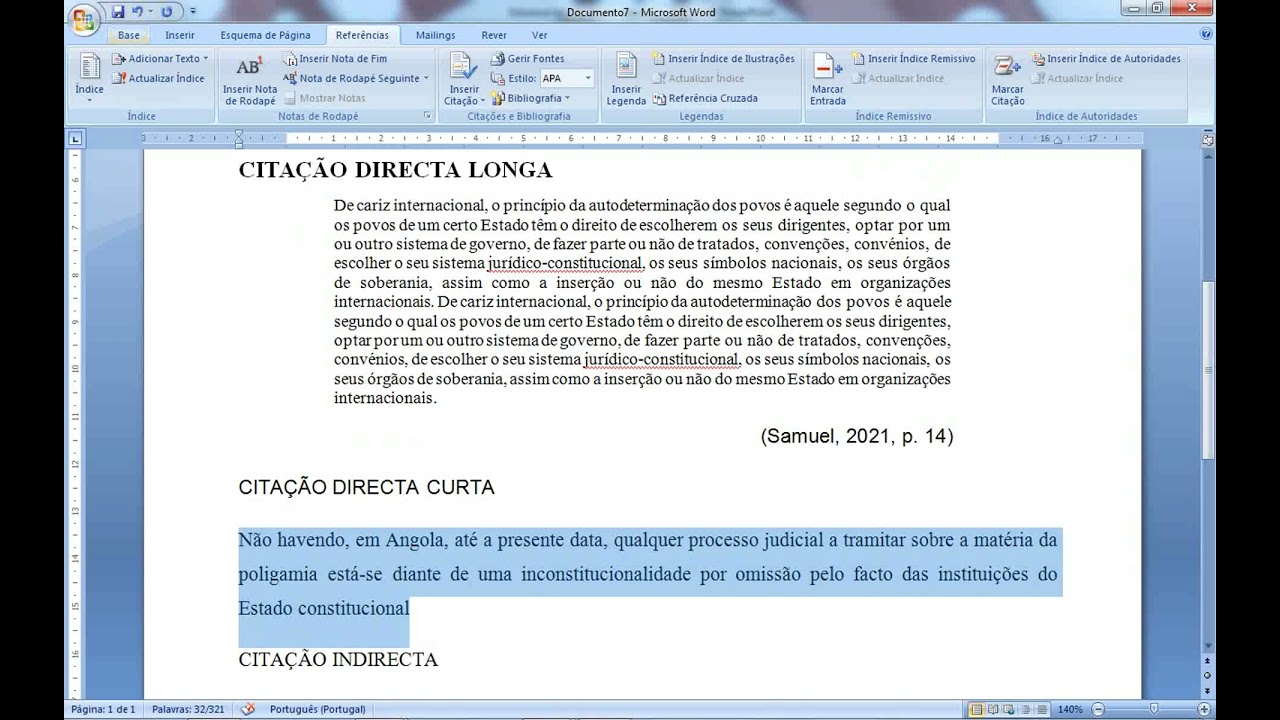Click Inserir Nota de Fim
This screenshot has height=720, width=1280.
click(x=336, y=59)
